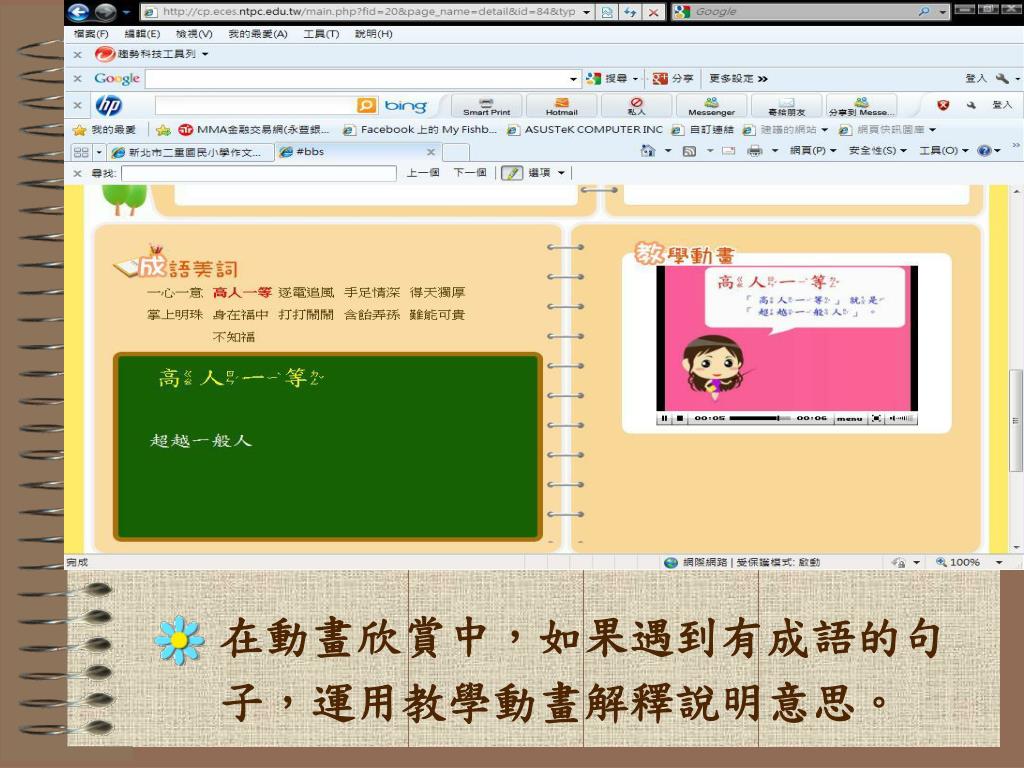Open the find bar 選項 options dropdown
Screen dimensions: 1024x768
tap(561, 173)
